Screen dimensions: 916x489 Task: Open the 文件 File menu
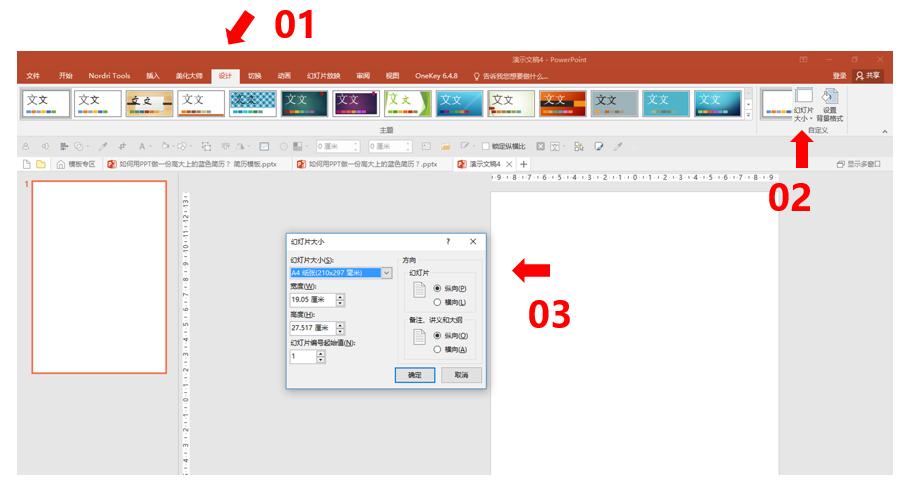(33, 76)
